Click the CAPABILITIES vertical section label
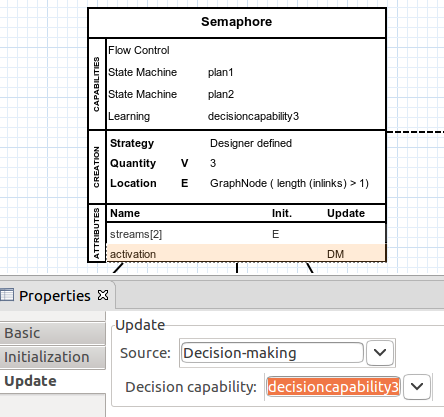 [97, 84]
